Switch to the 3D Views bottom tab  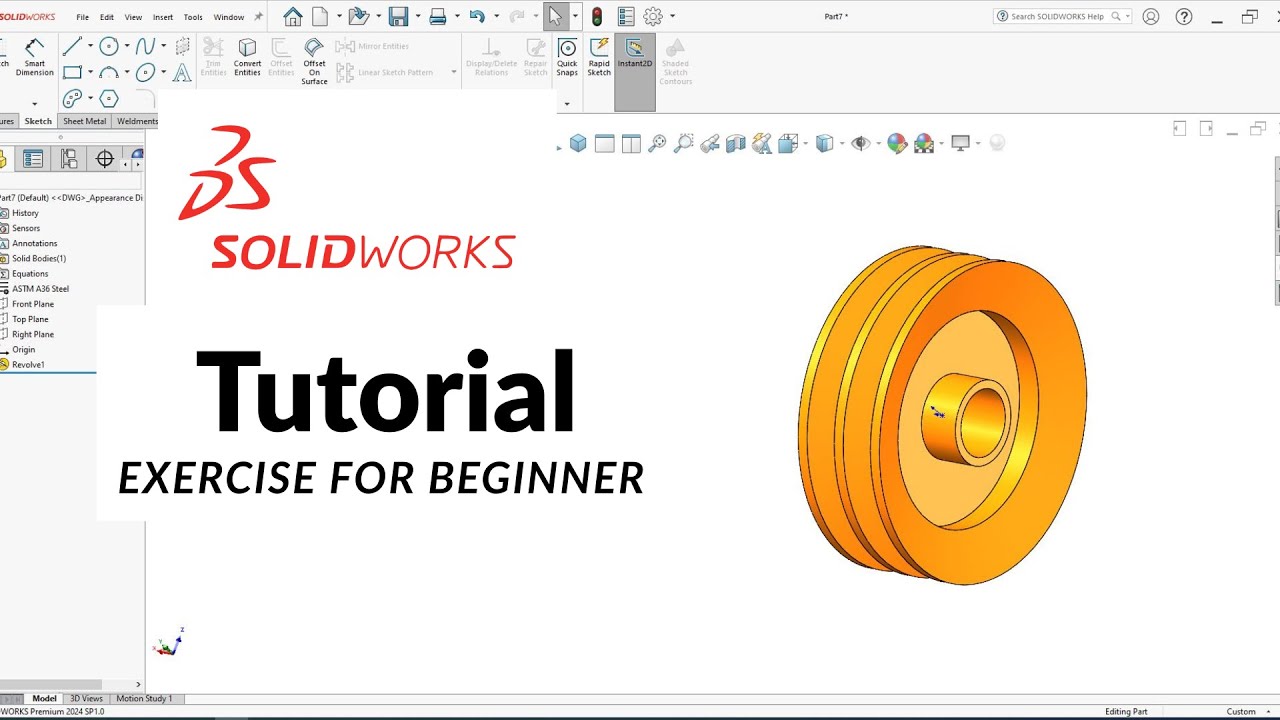pos(86,698)
